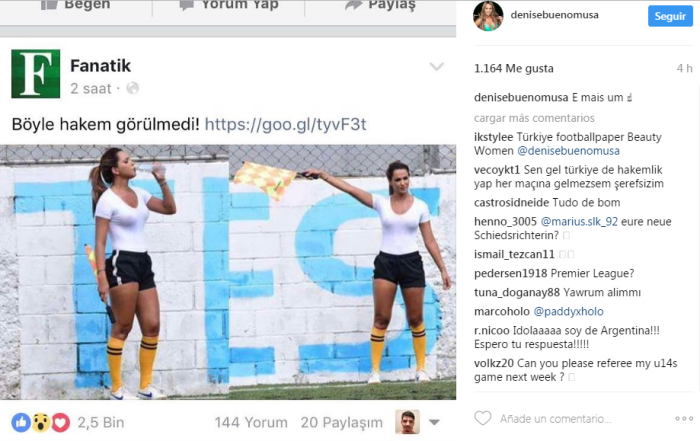700x441 pixels.
Task: Click the blue Seguir follow button
Action: [x=670, y=17]
